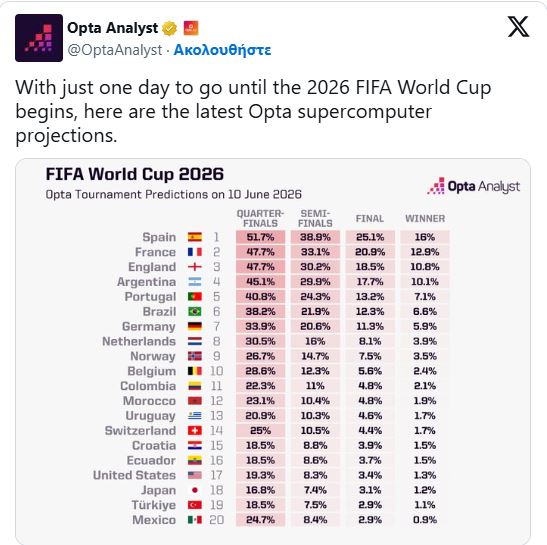Open the World Cup predictions image

click(273, 351)
